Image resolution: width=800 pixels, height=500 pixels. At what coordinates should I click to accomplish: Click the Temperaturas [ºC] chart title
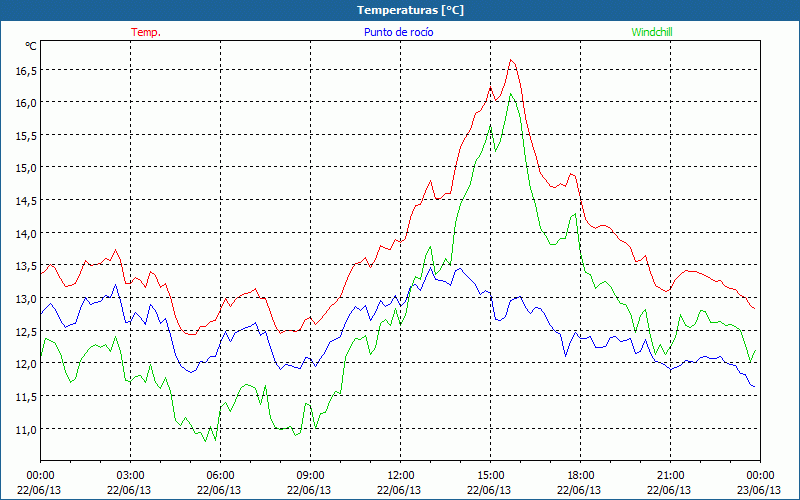410,10
